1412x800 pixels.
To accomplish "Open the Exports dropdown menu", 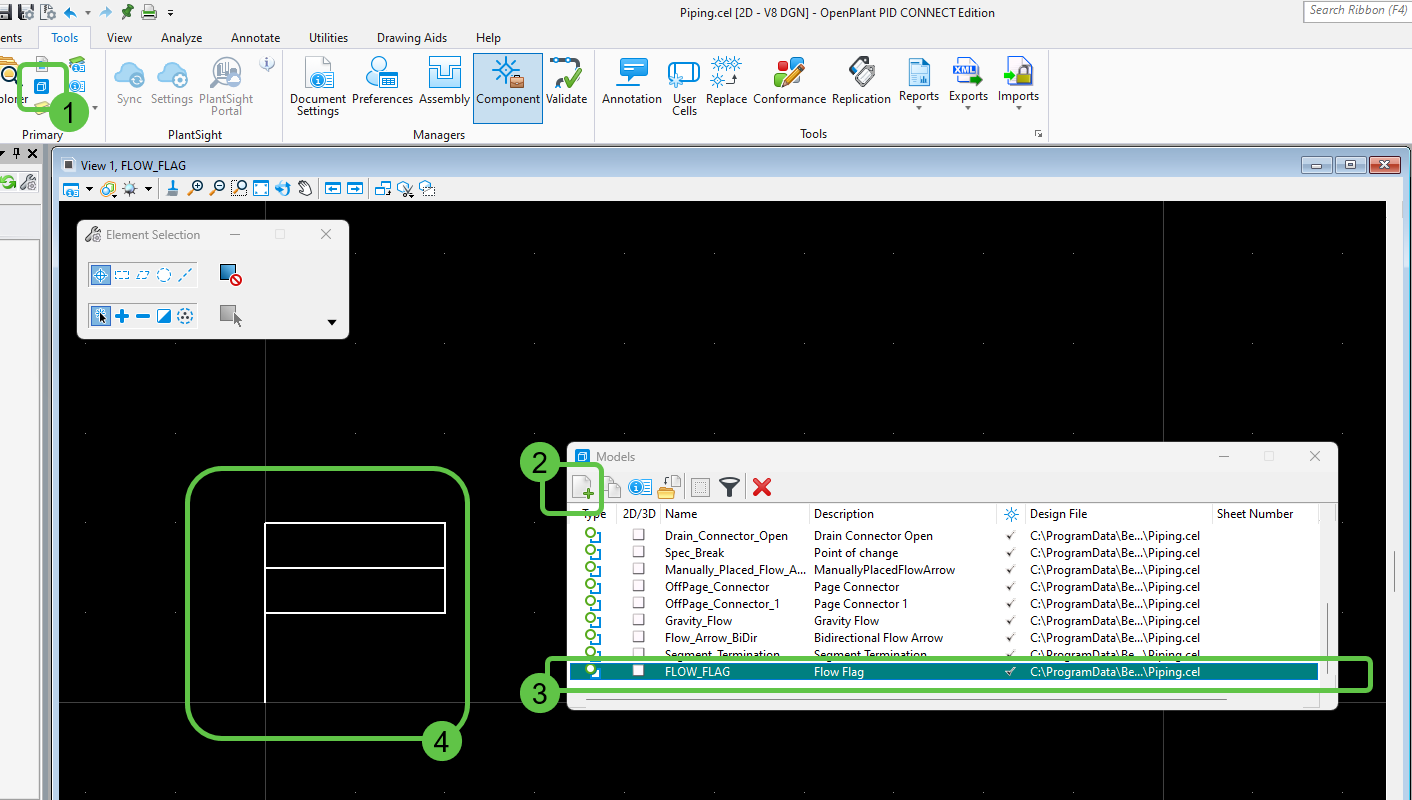I will pos(968,84).
